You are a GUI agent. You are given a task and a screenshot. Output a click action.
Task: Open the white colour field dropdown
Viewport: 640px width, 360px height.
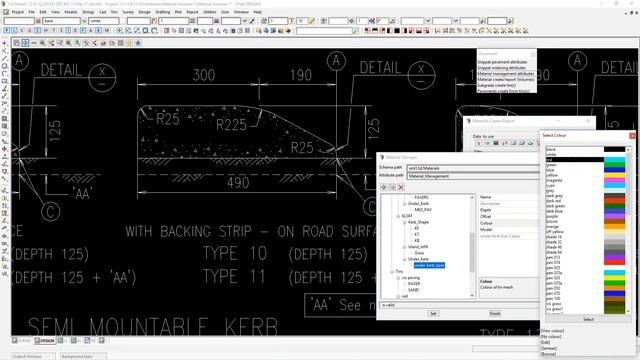point(104,21)
